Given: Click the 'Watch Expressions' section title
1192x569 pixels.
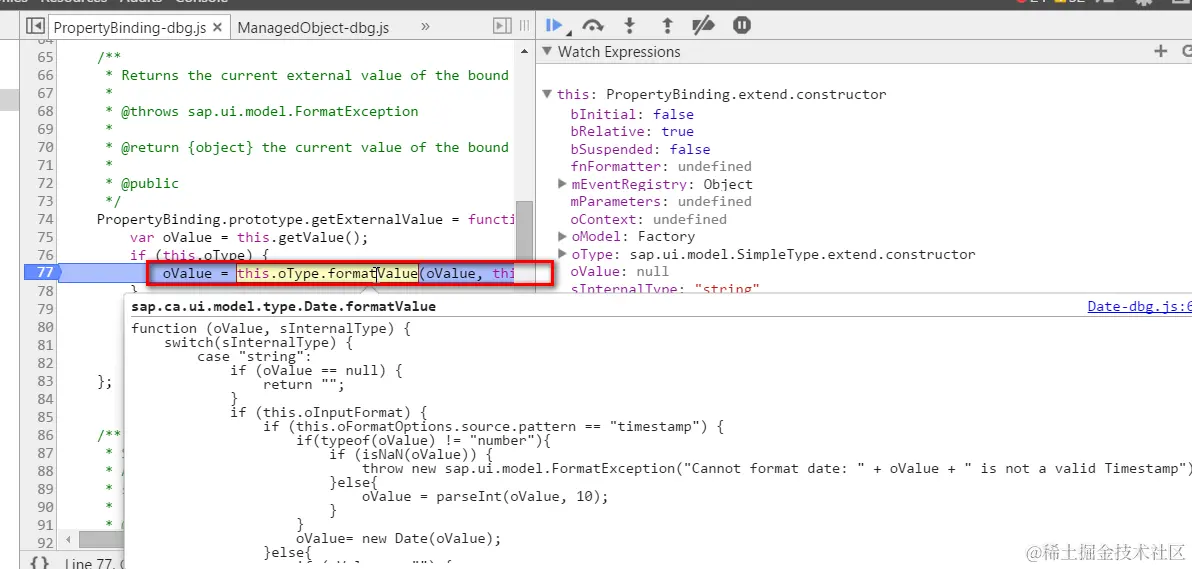Looking at the screenshot, I should point(619,52).
